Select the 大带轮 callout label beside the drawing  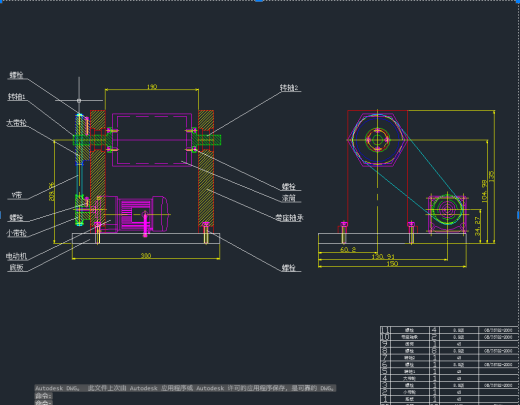pos(16,123)
